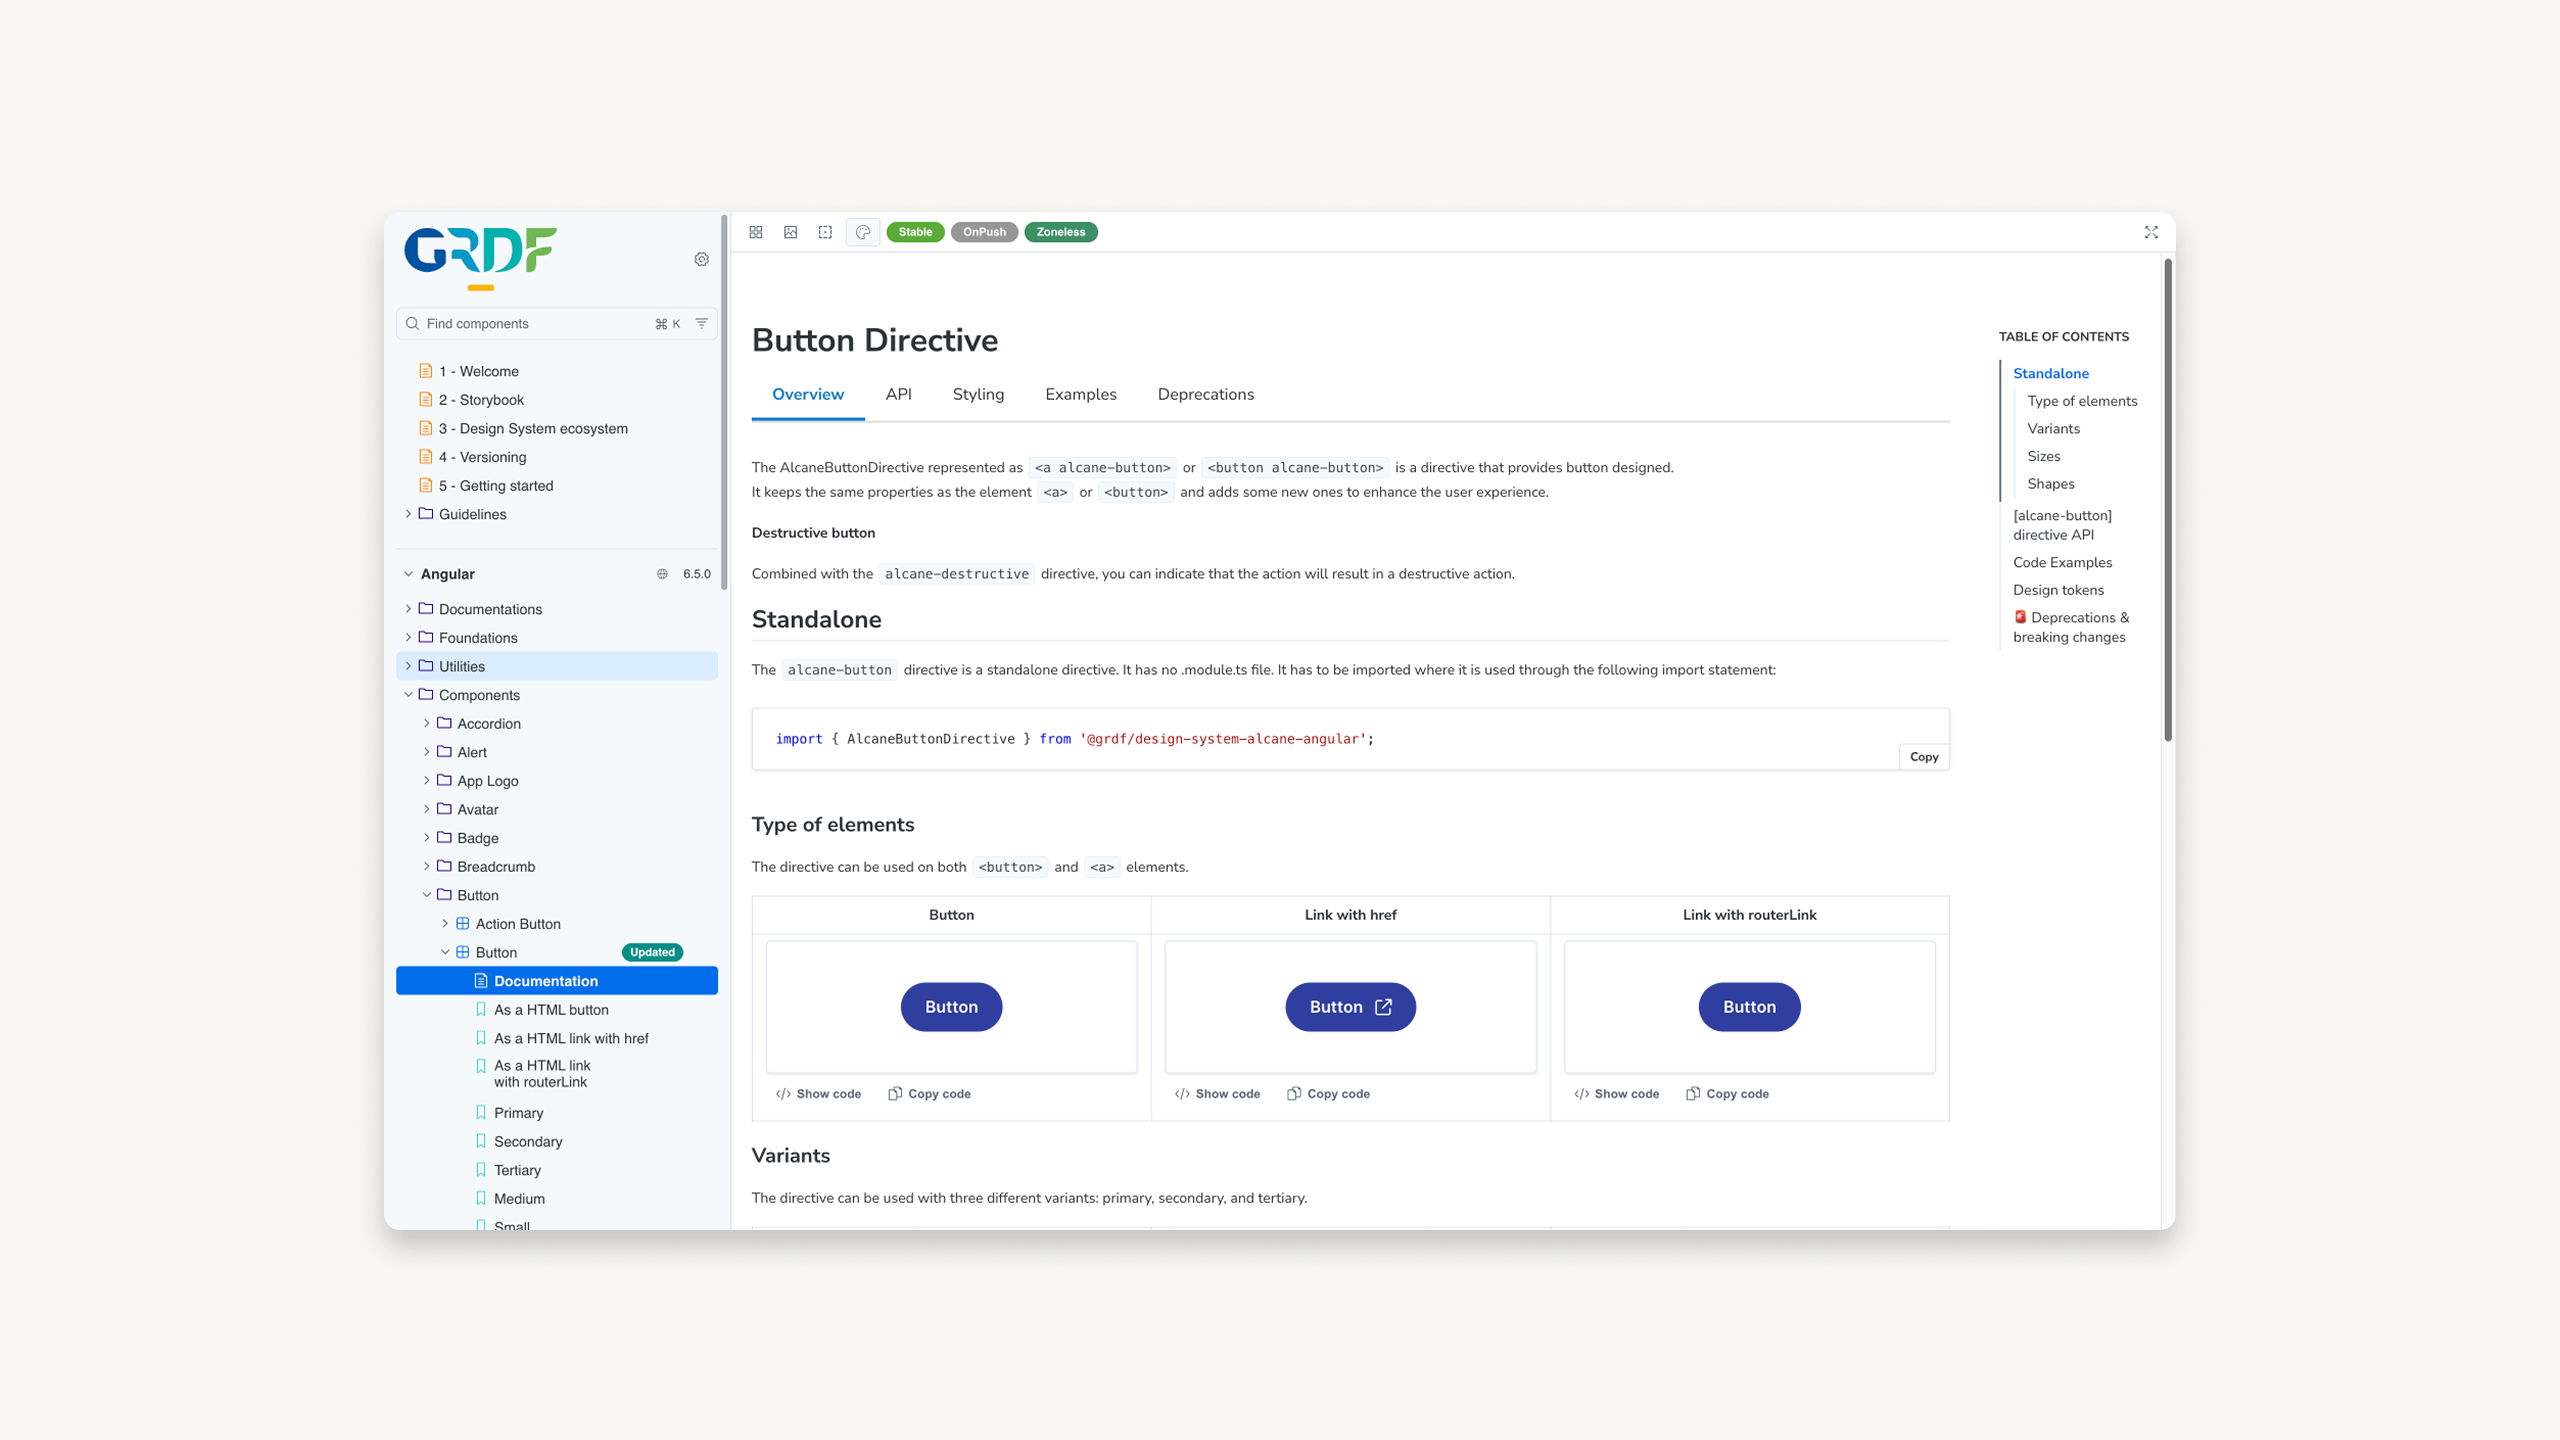Viewport: 2560px width, 1440px height.
Task: Open Code Examples in contents
Action: point(2062,562)
